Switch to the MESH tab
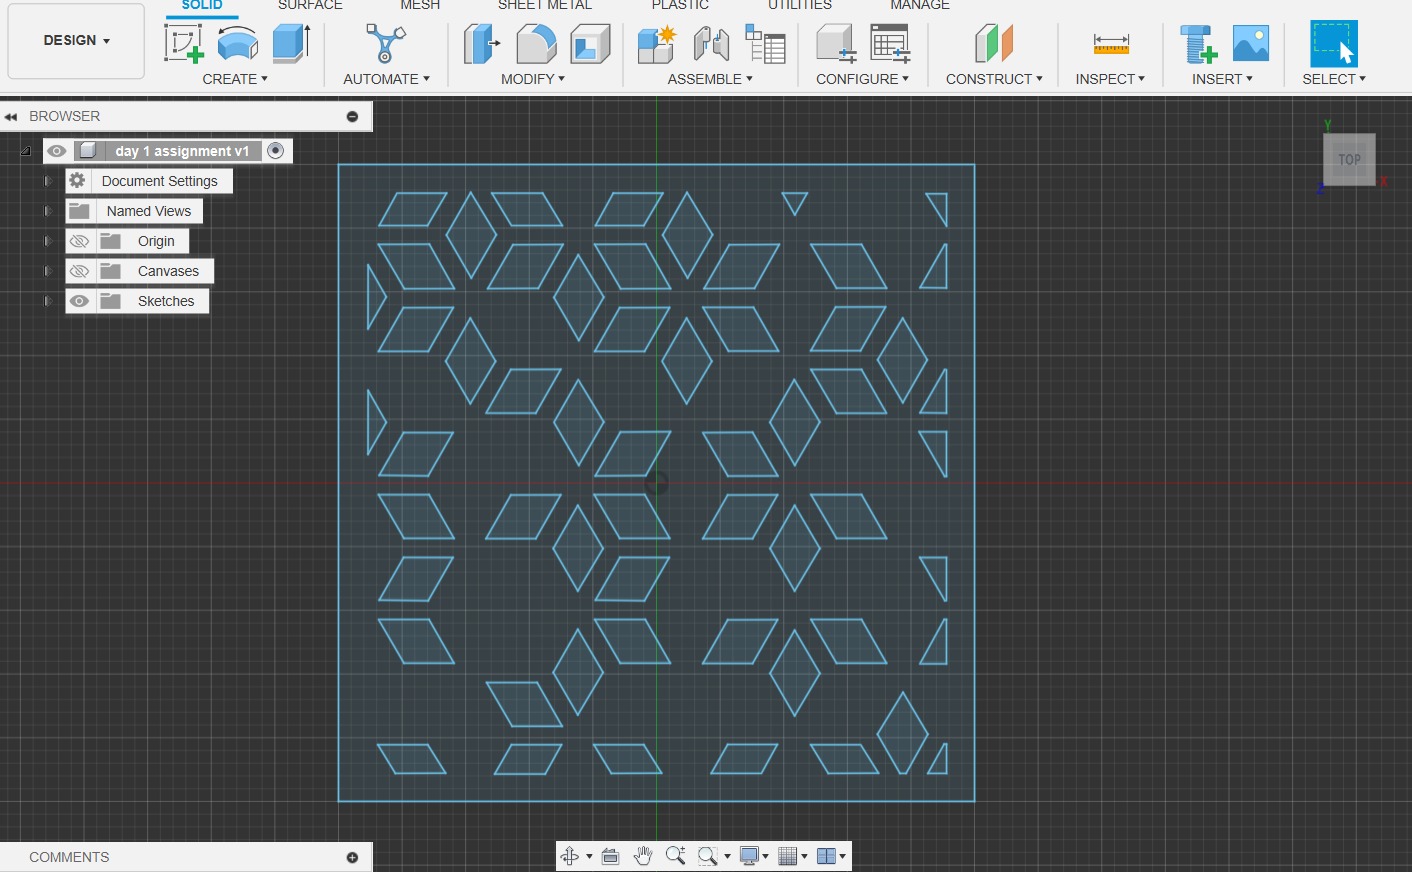1412x872 pixels. point(420,5)
